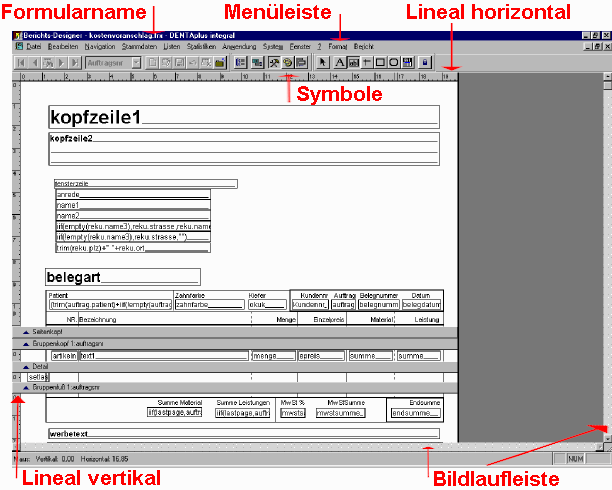Open the Auftragsnr combo box dropdown
This screenshot has width=612, height=490.
(136, 62)
